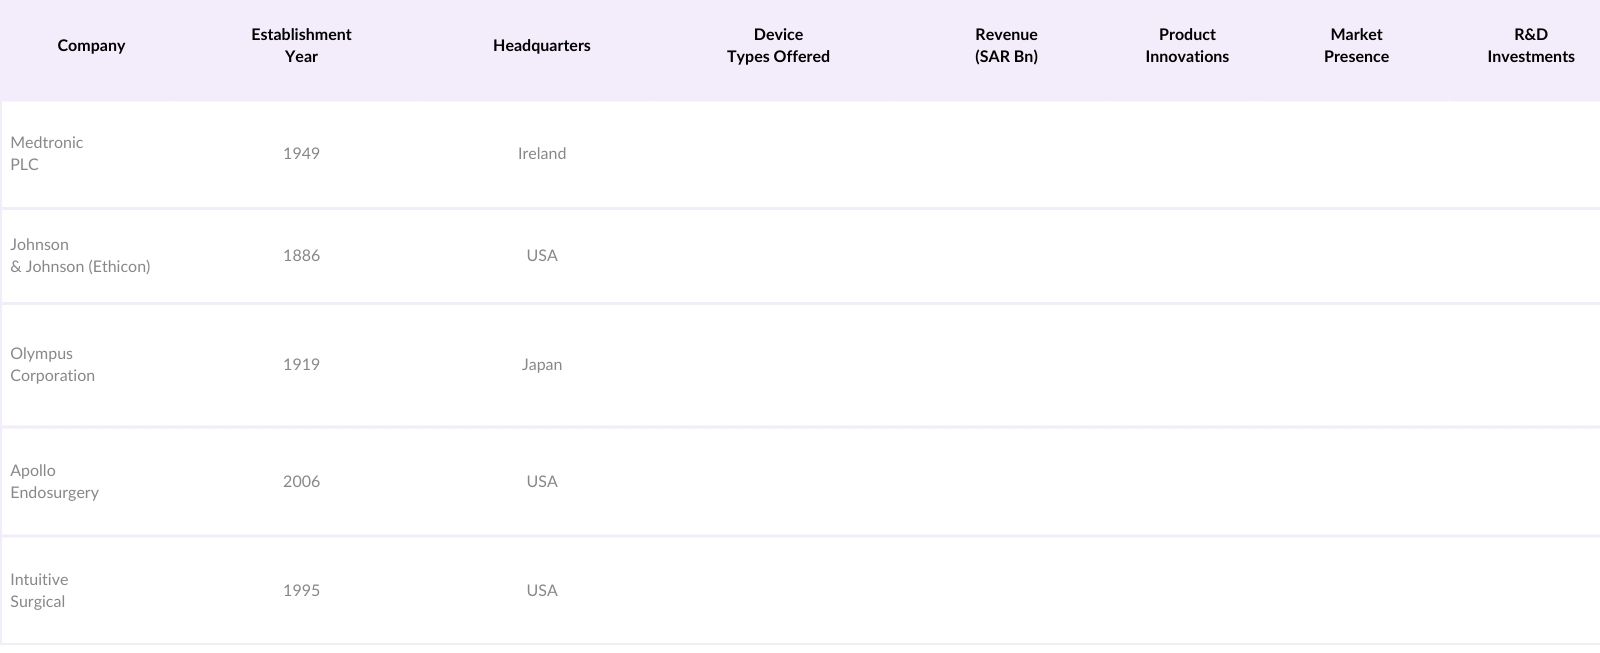Click the Intuitive Surgical company name
Viewport: 1600px width, 653px height.
(x=39, y=591)
